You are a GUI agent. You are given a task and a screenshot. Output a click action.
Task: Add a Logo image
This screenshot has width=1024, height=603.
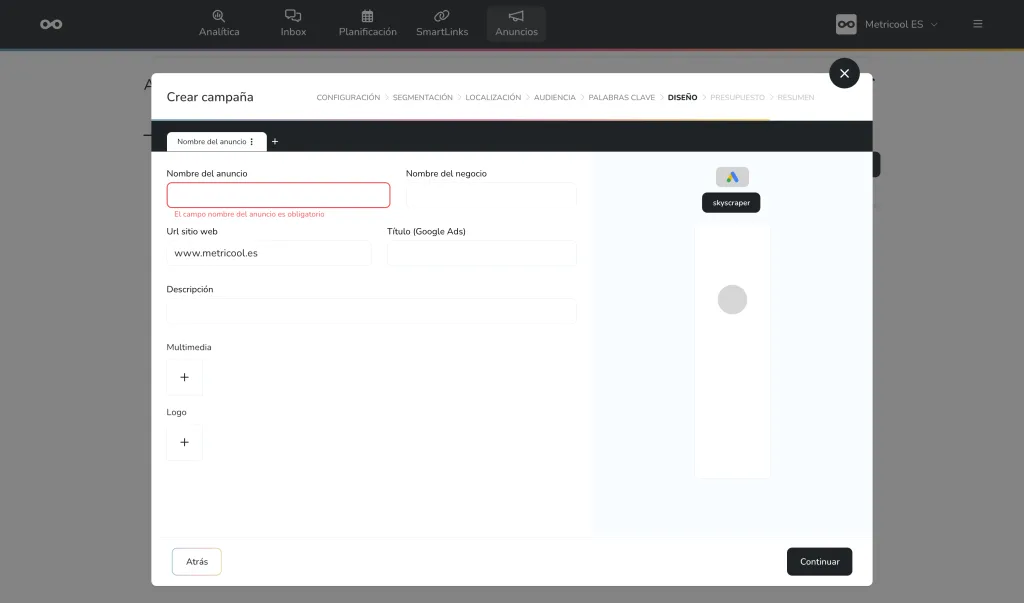tap(184, 442)
